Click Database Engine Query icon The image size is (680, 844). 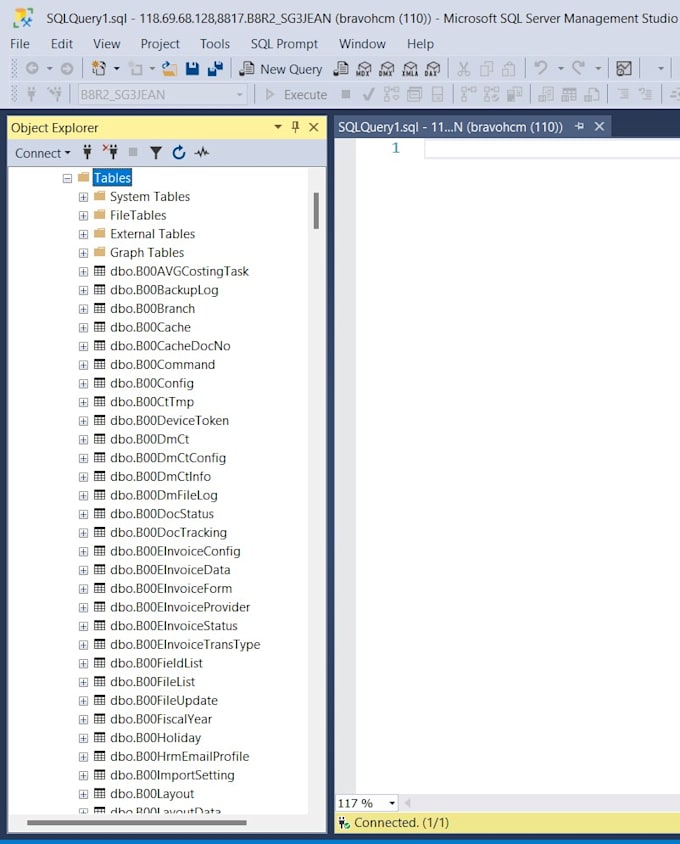click(x=341, y=69)
